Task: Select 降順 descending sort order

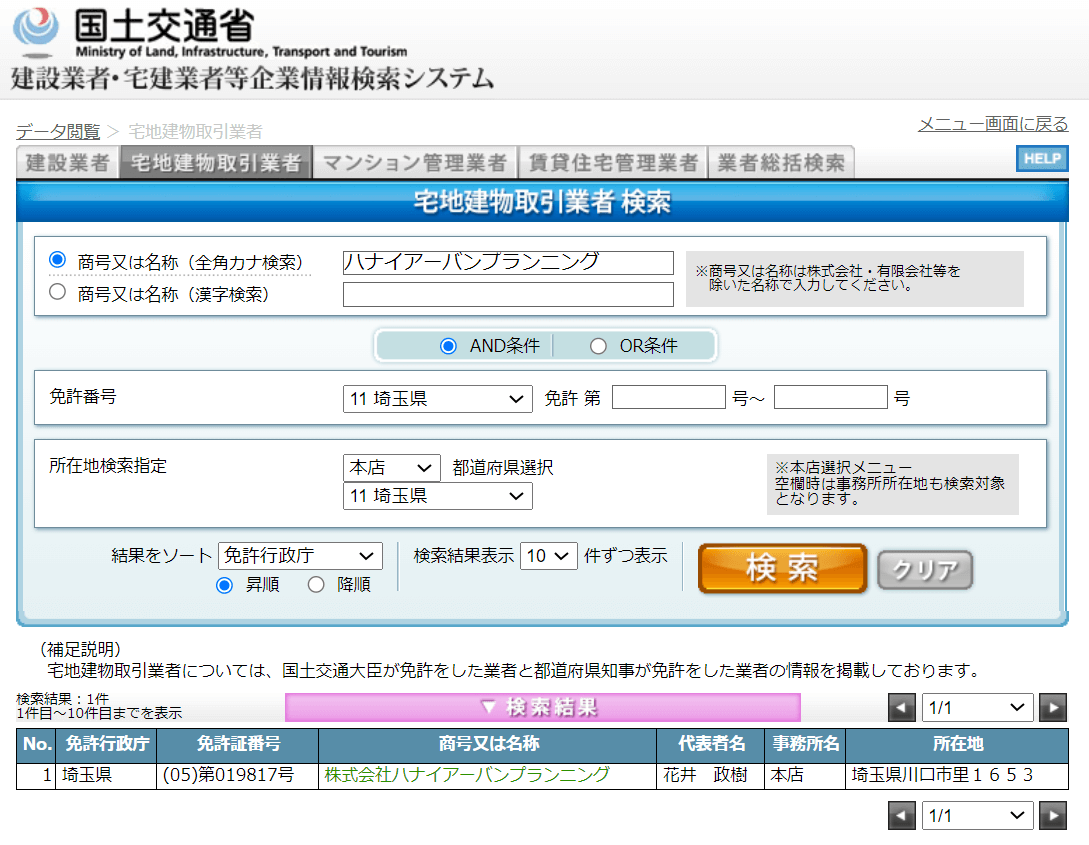Action: [x=316, y=585]
